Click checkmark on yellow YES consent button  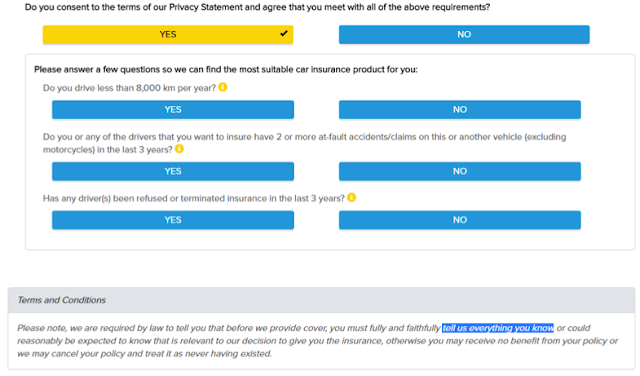[284, 33]
